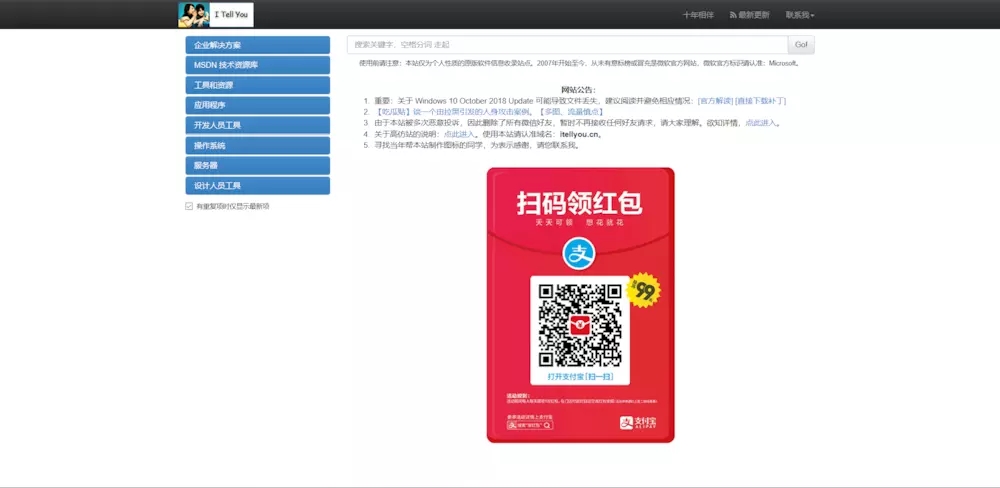
Task: Expand the 开发人员工具 category
Action: point(258,125)
